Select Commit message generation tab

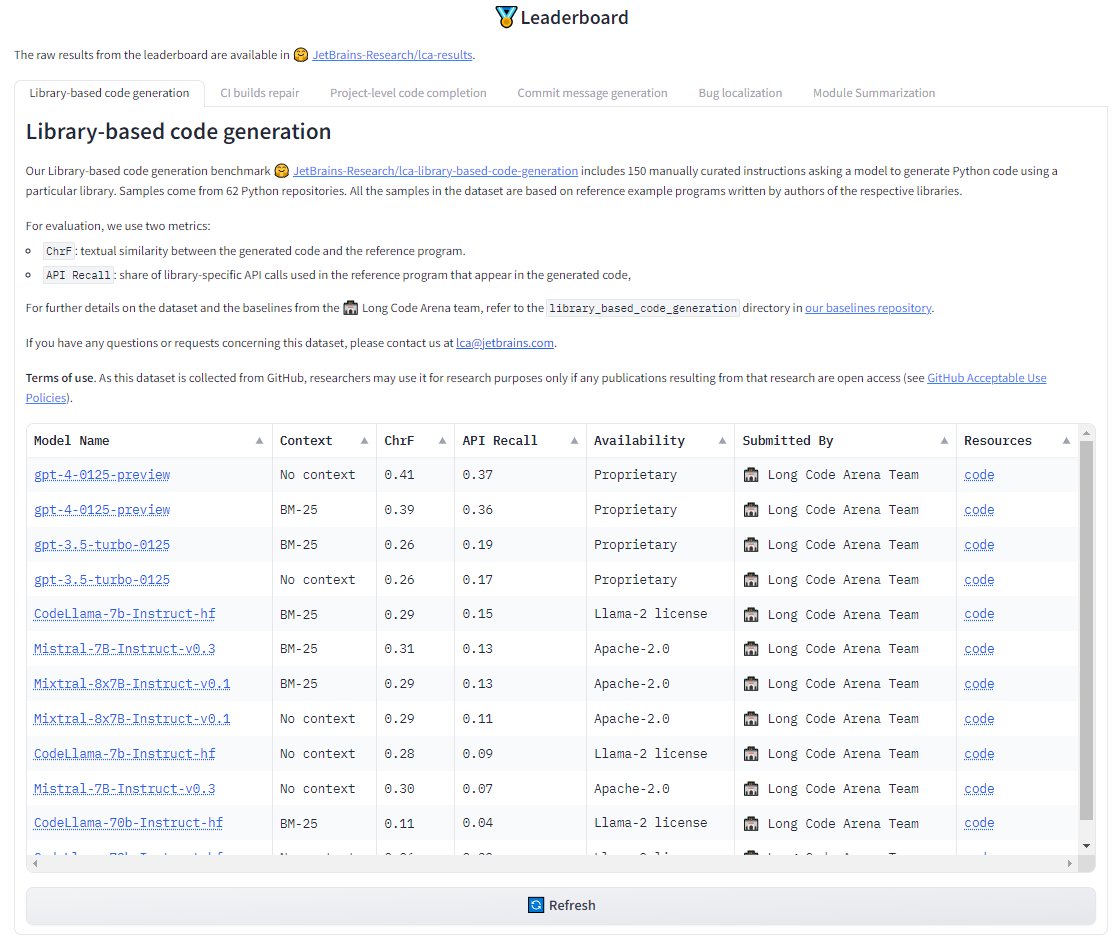[x=592, y=93]
